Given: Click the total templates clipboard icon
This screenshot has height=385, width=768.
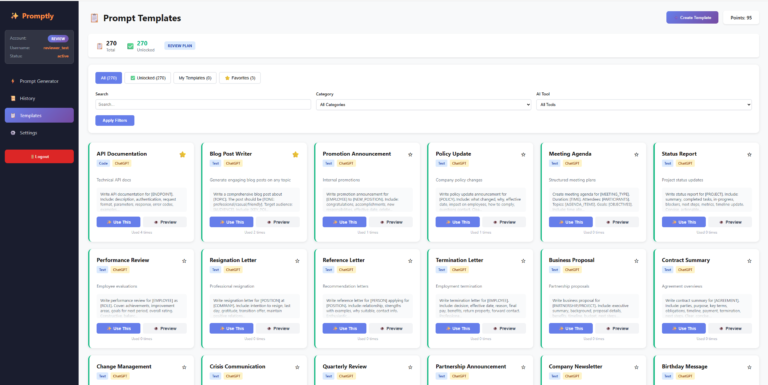Looking at the screenshot, I should [99, 46].
